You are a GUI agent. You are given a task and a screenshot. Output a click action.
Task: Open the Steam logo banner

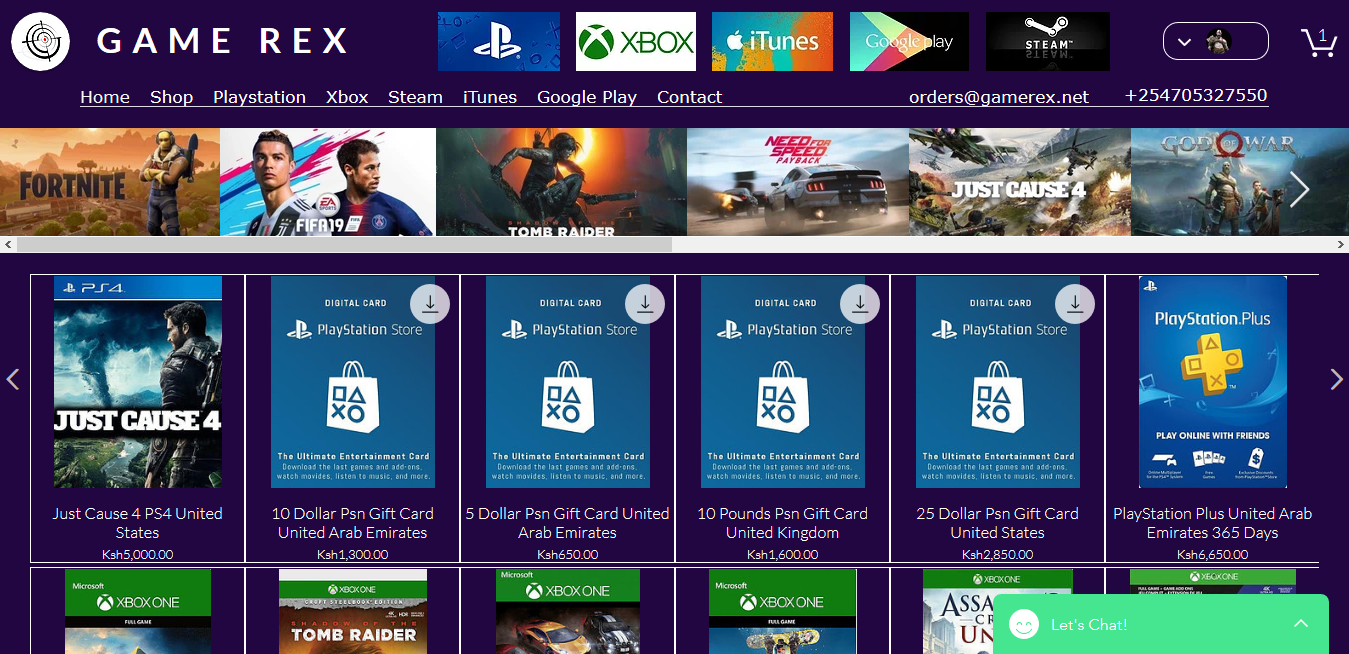point(1048,42)
